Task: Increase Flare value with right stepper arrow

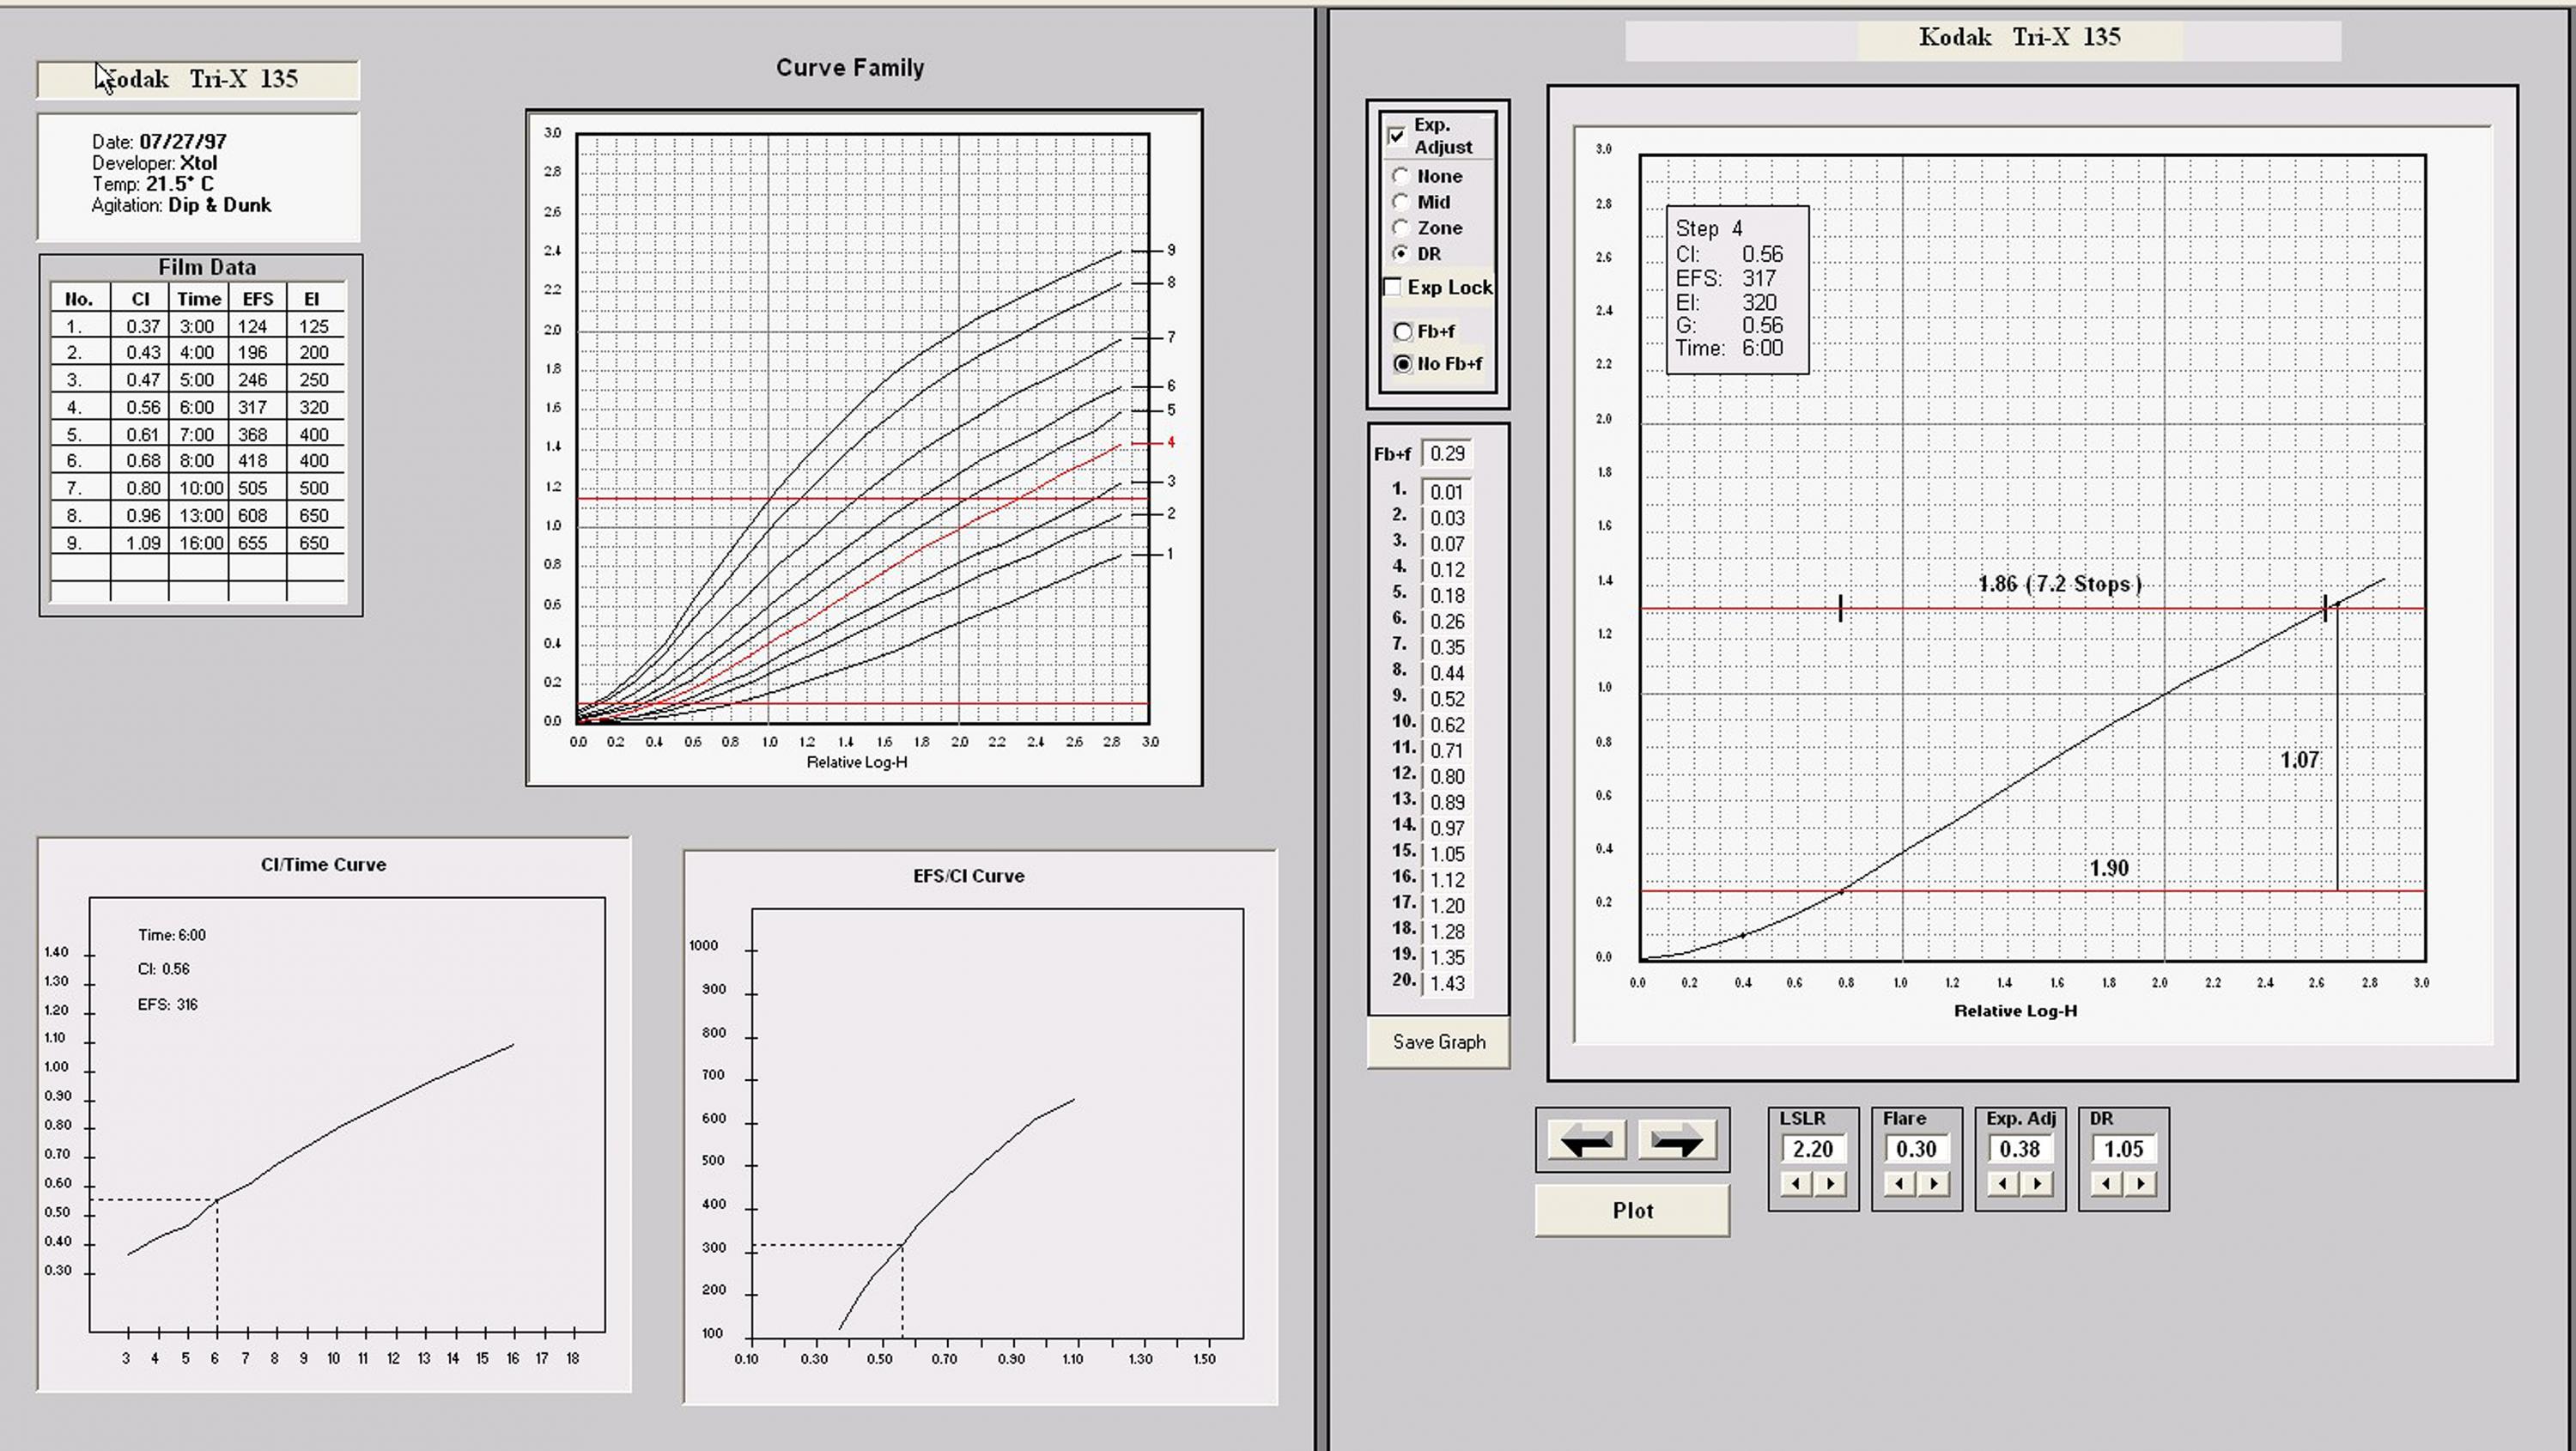Action: click(x=1934, y=1184)
